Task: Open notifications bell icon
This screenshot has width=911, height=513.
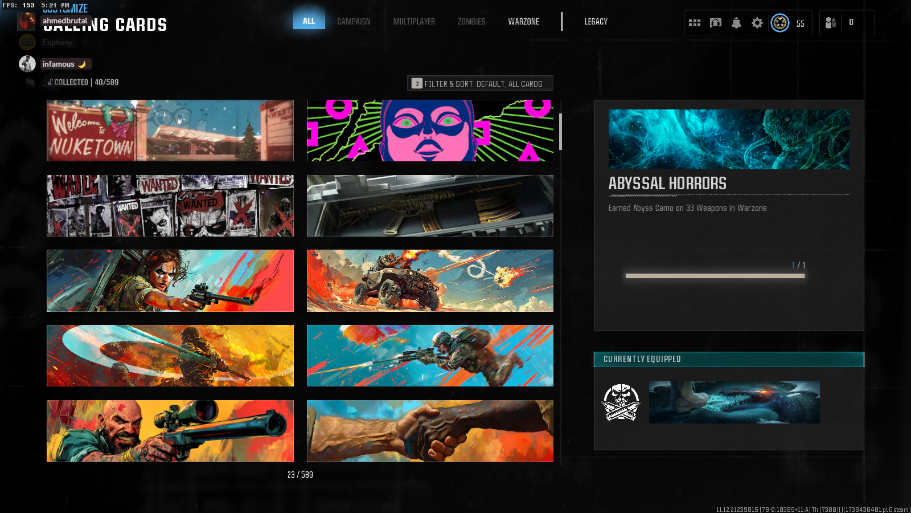Action: [x=736, y=23]
